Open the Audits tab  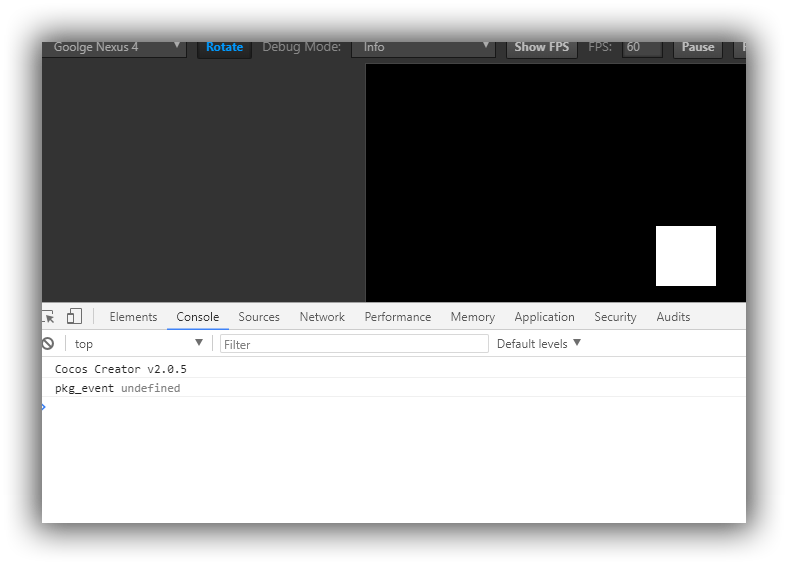coord(673,317)
